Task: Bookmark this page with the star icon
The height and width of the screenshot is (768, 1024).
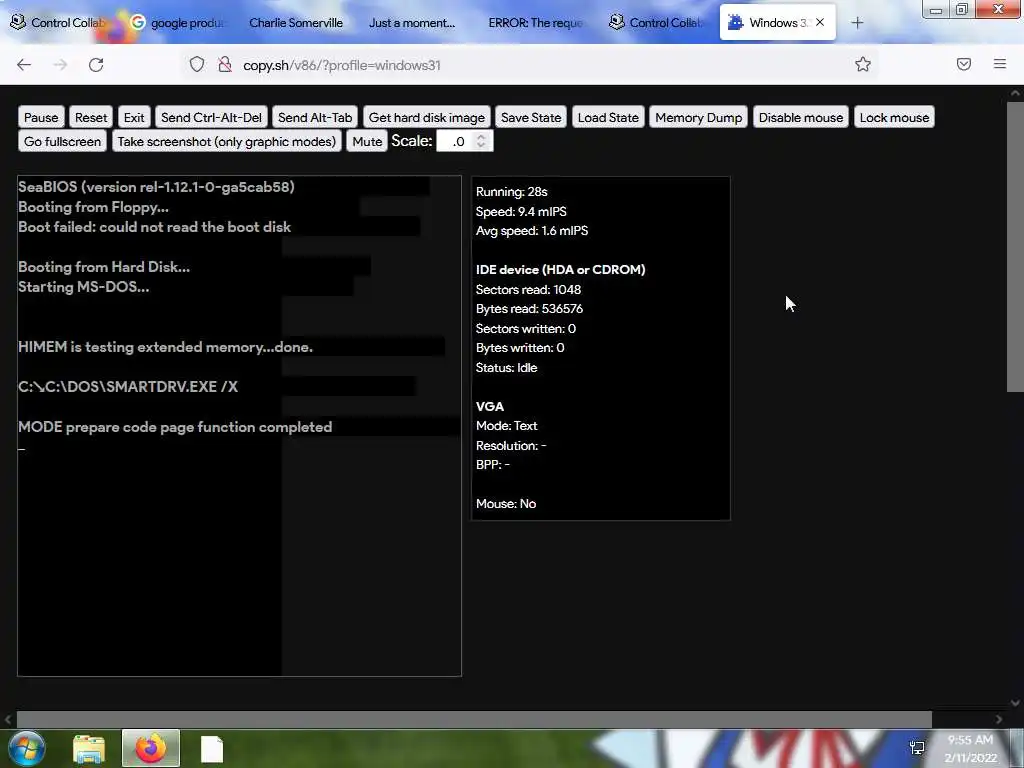Action: pos(863,64)
